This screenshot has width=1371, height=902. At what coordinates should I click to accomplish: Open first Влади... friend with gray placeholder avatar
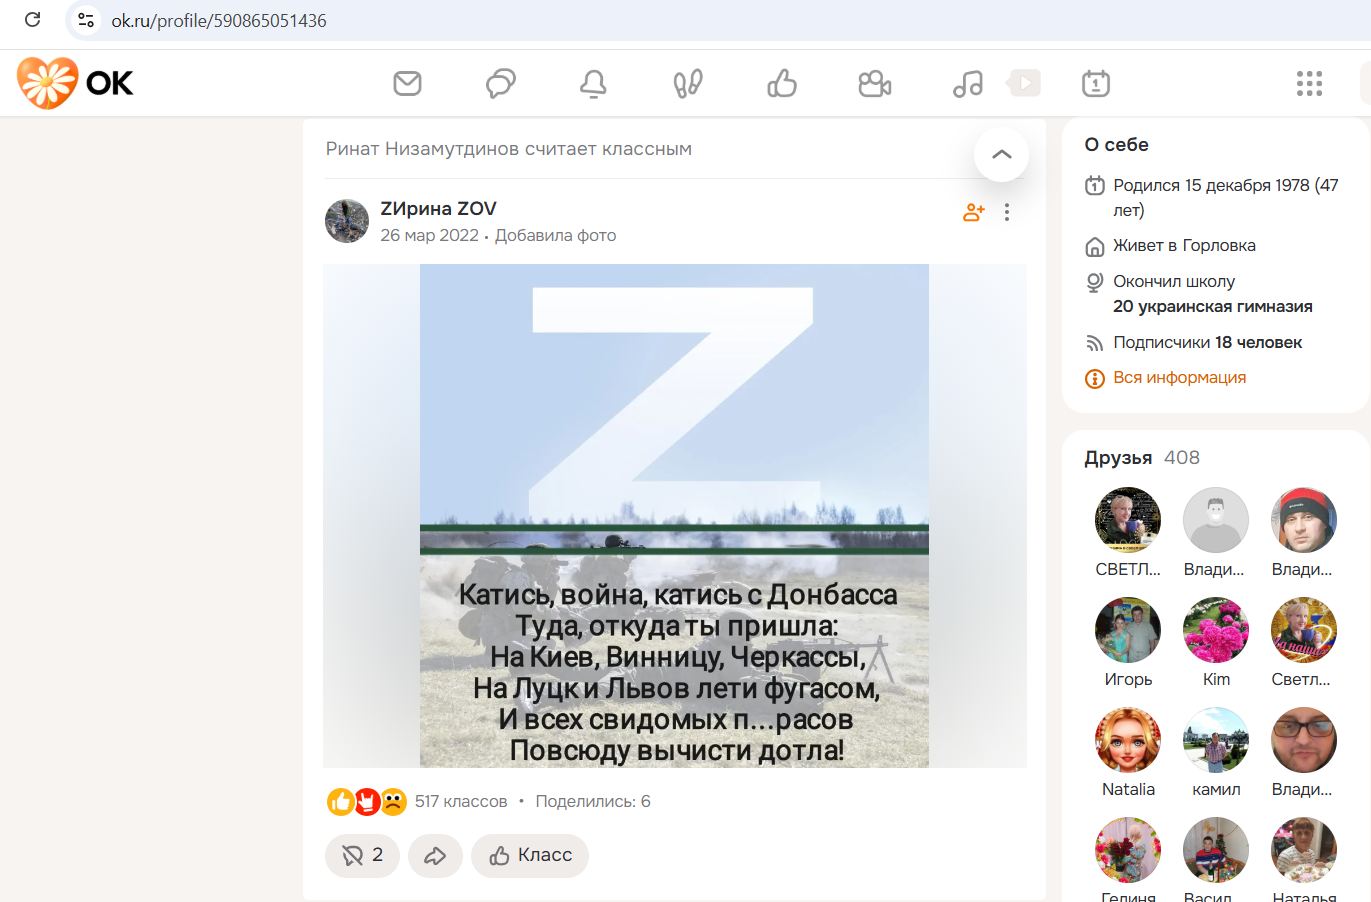click(1216, 520)
